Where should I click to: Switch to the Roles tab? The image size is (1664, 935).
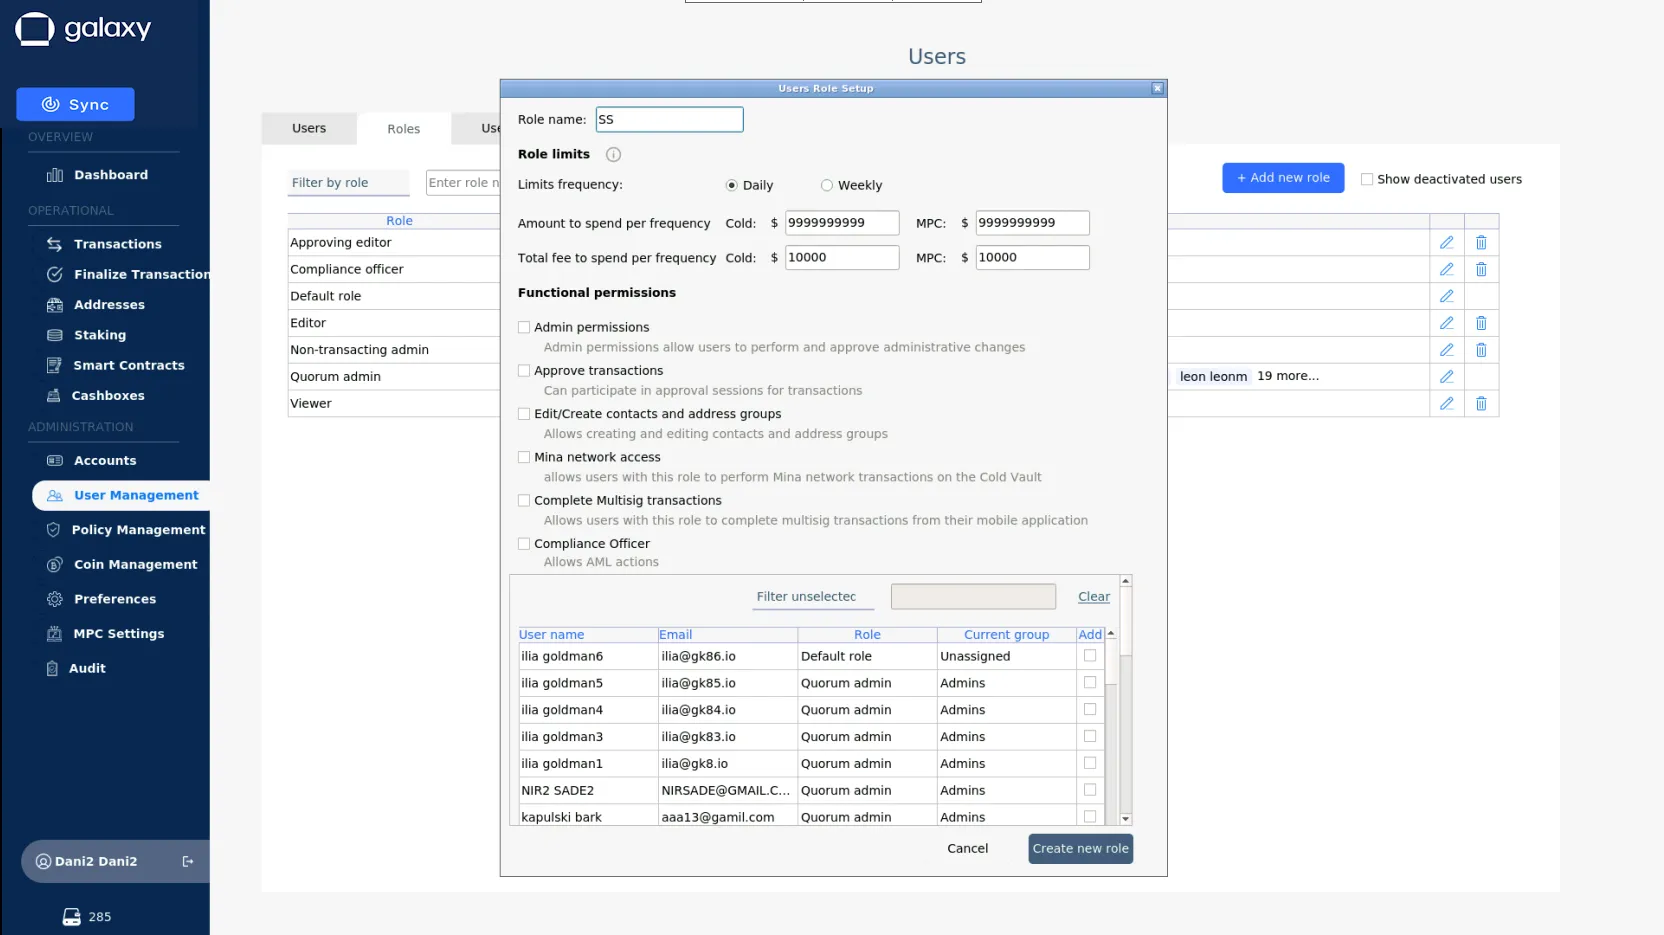click(404, 129)
